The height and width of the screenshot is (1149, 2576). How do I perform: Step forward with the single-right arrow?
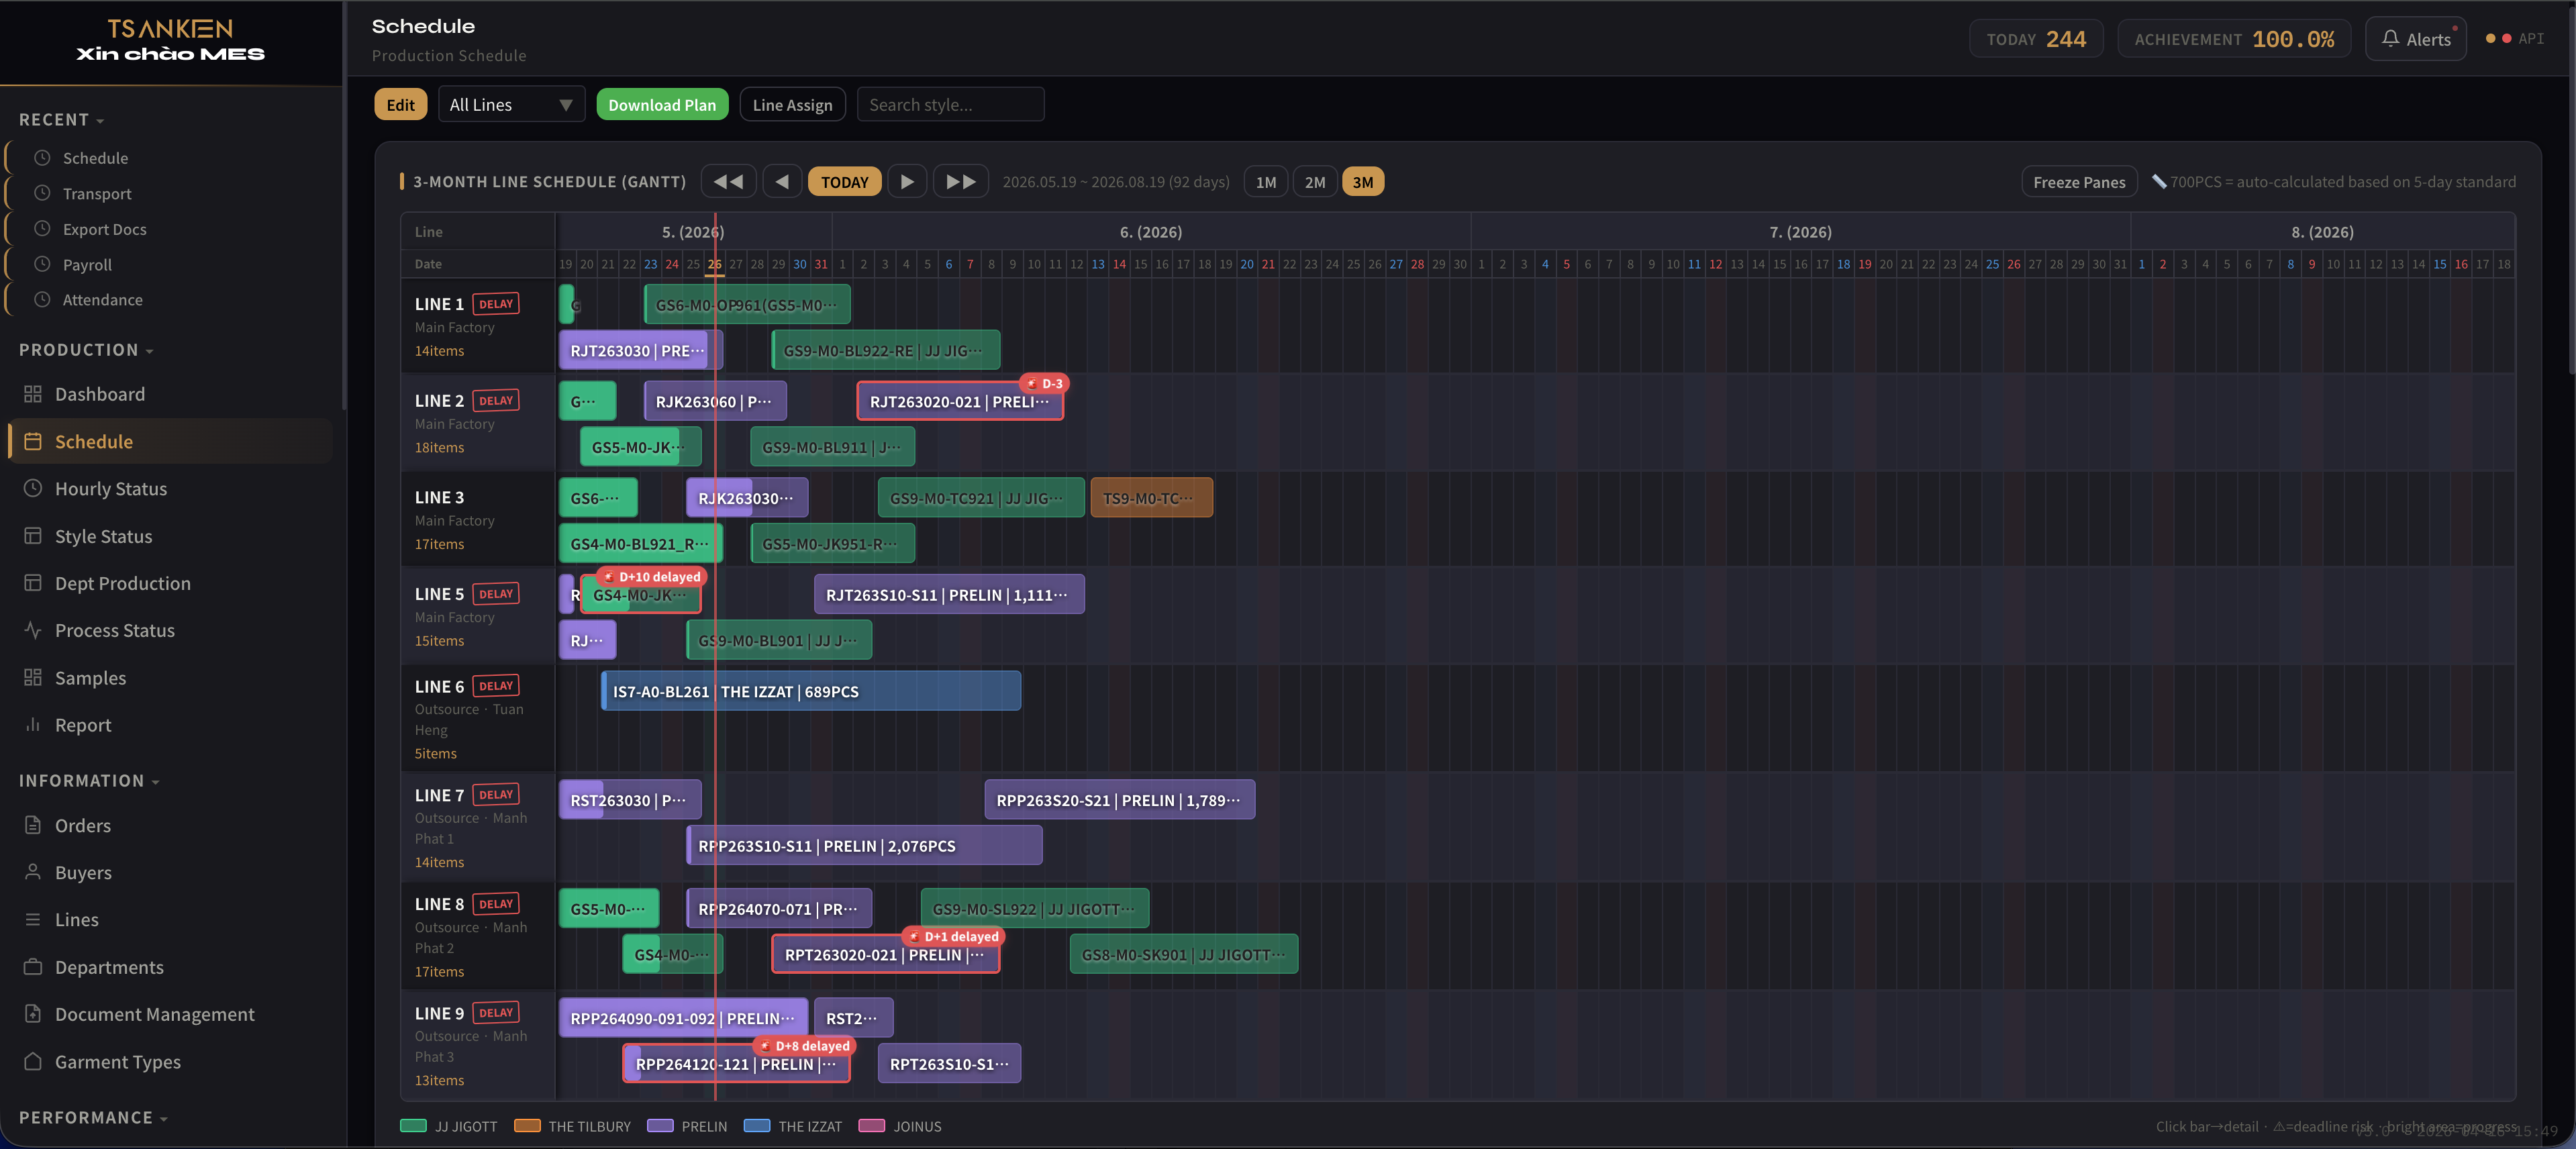[x=907, y=182]
